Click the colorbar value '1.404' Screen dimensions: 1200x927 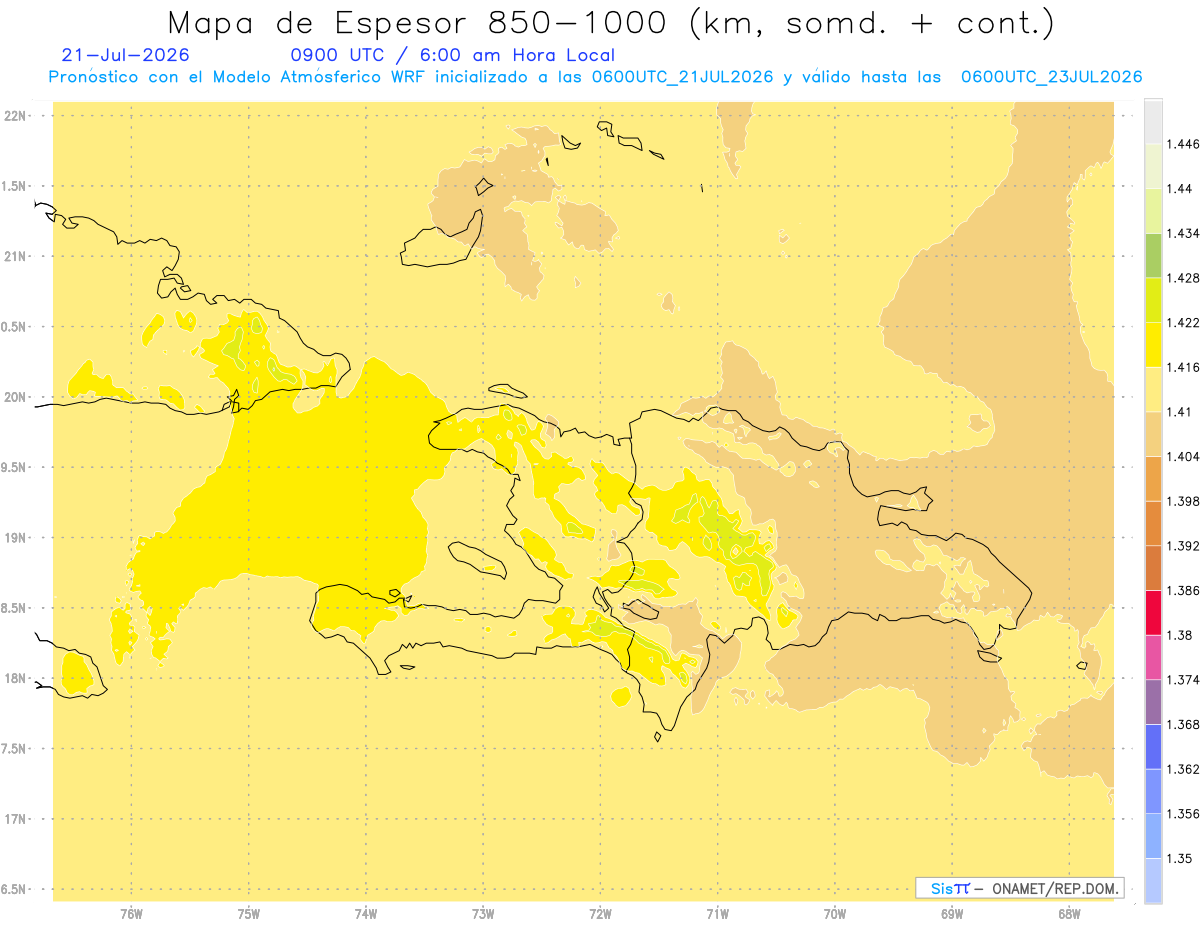pos(1184,456)
